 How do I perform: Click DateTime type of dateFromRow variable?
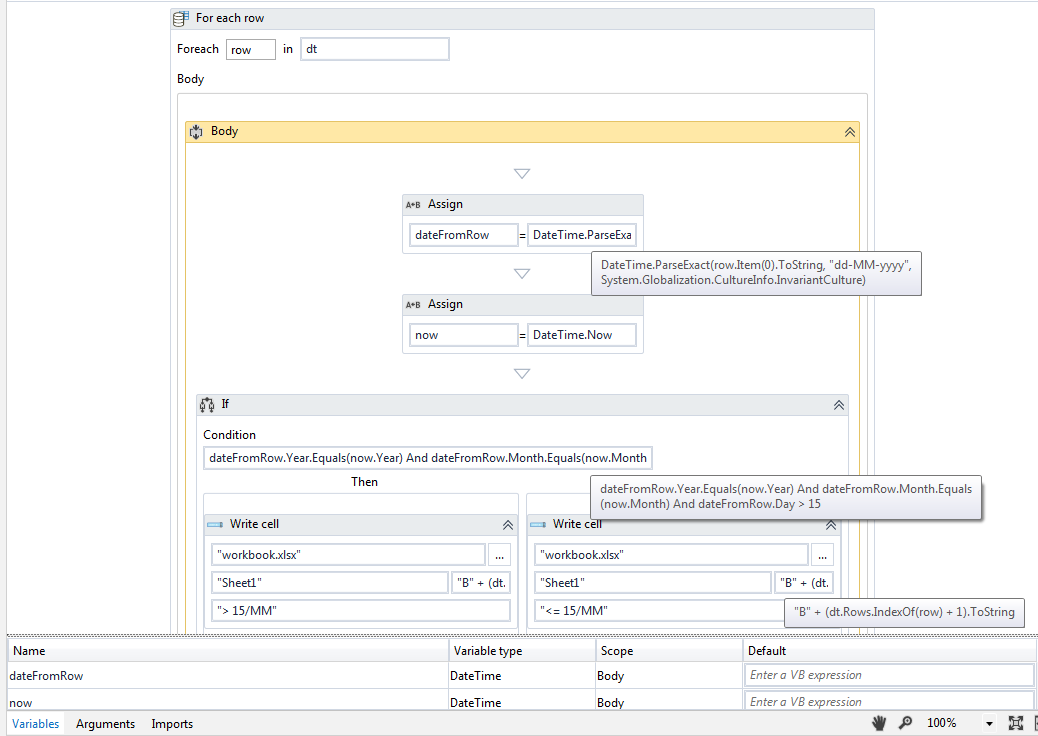(x=522, y=676)
